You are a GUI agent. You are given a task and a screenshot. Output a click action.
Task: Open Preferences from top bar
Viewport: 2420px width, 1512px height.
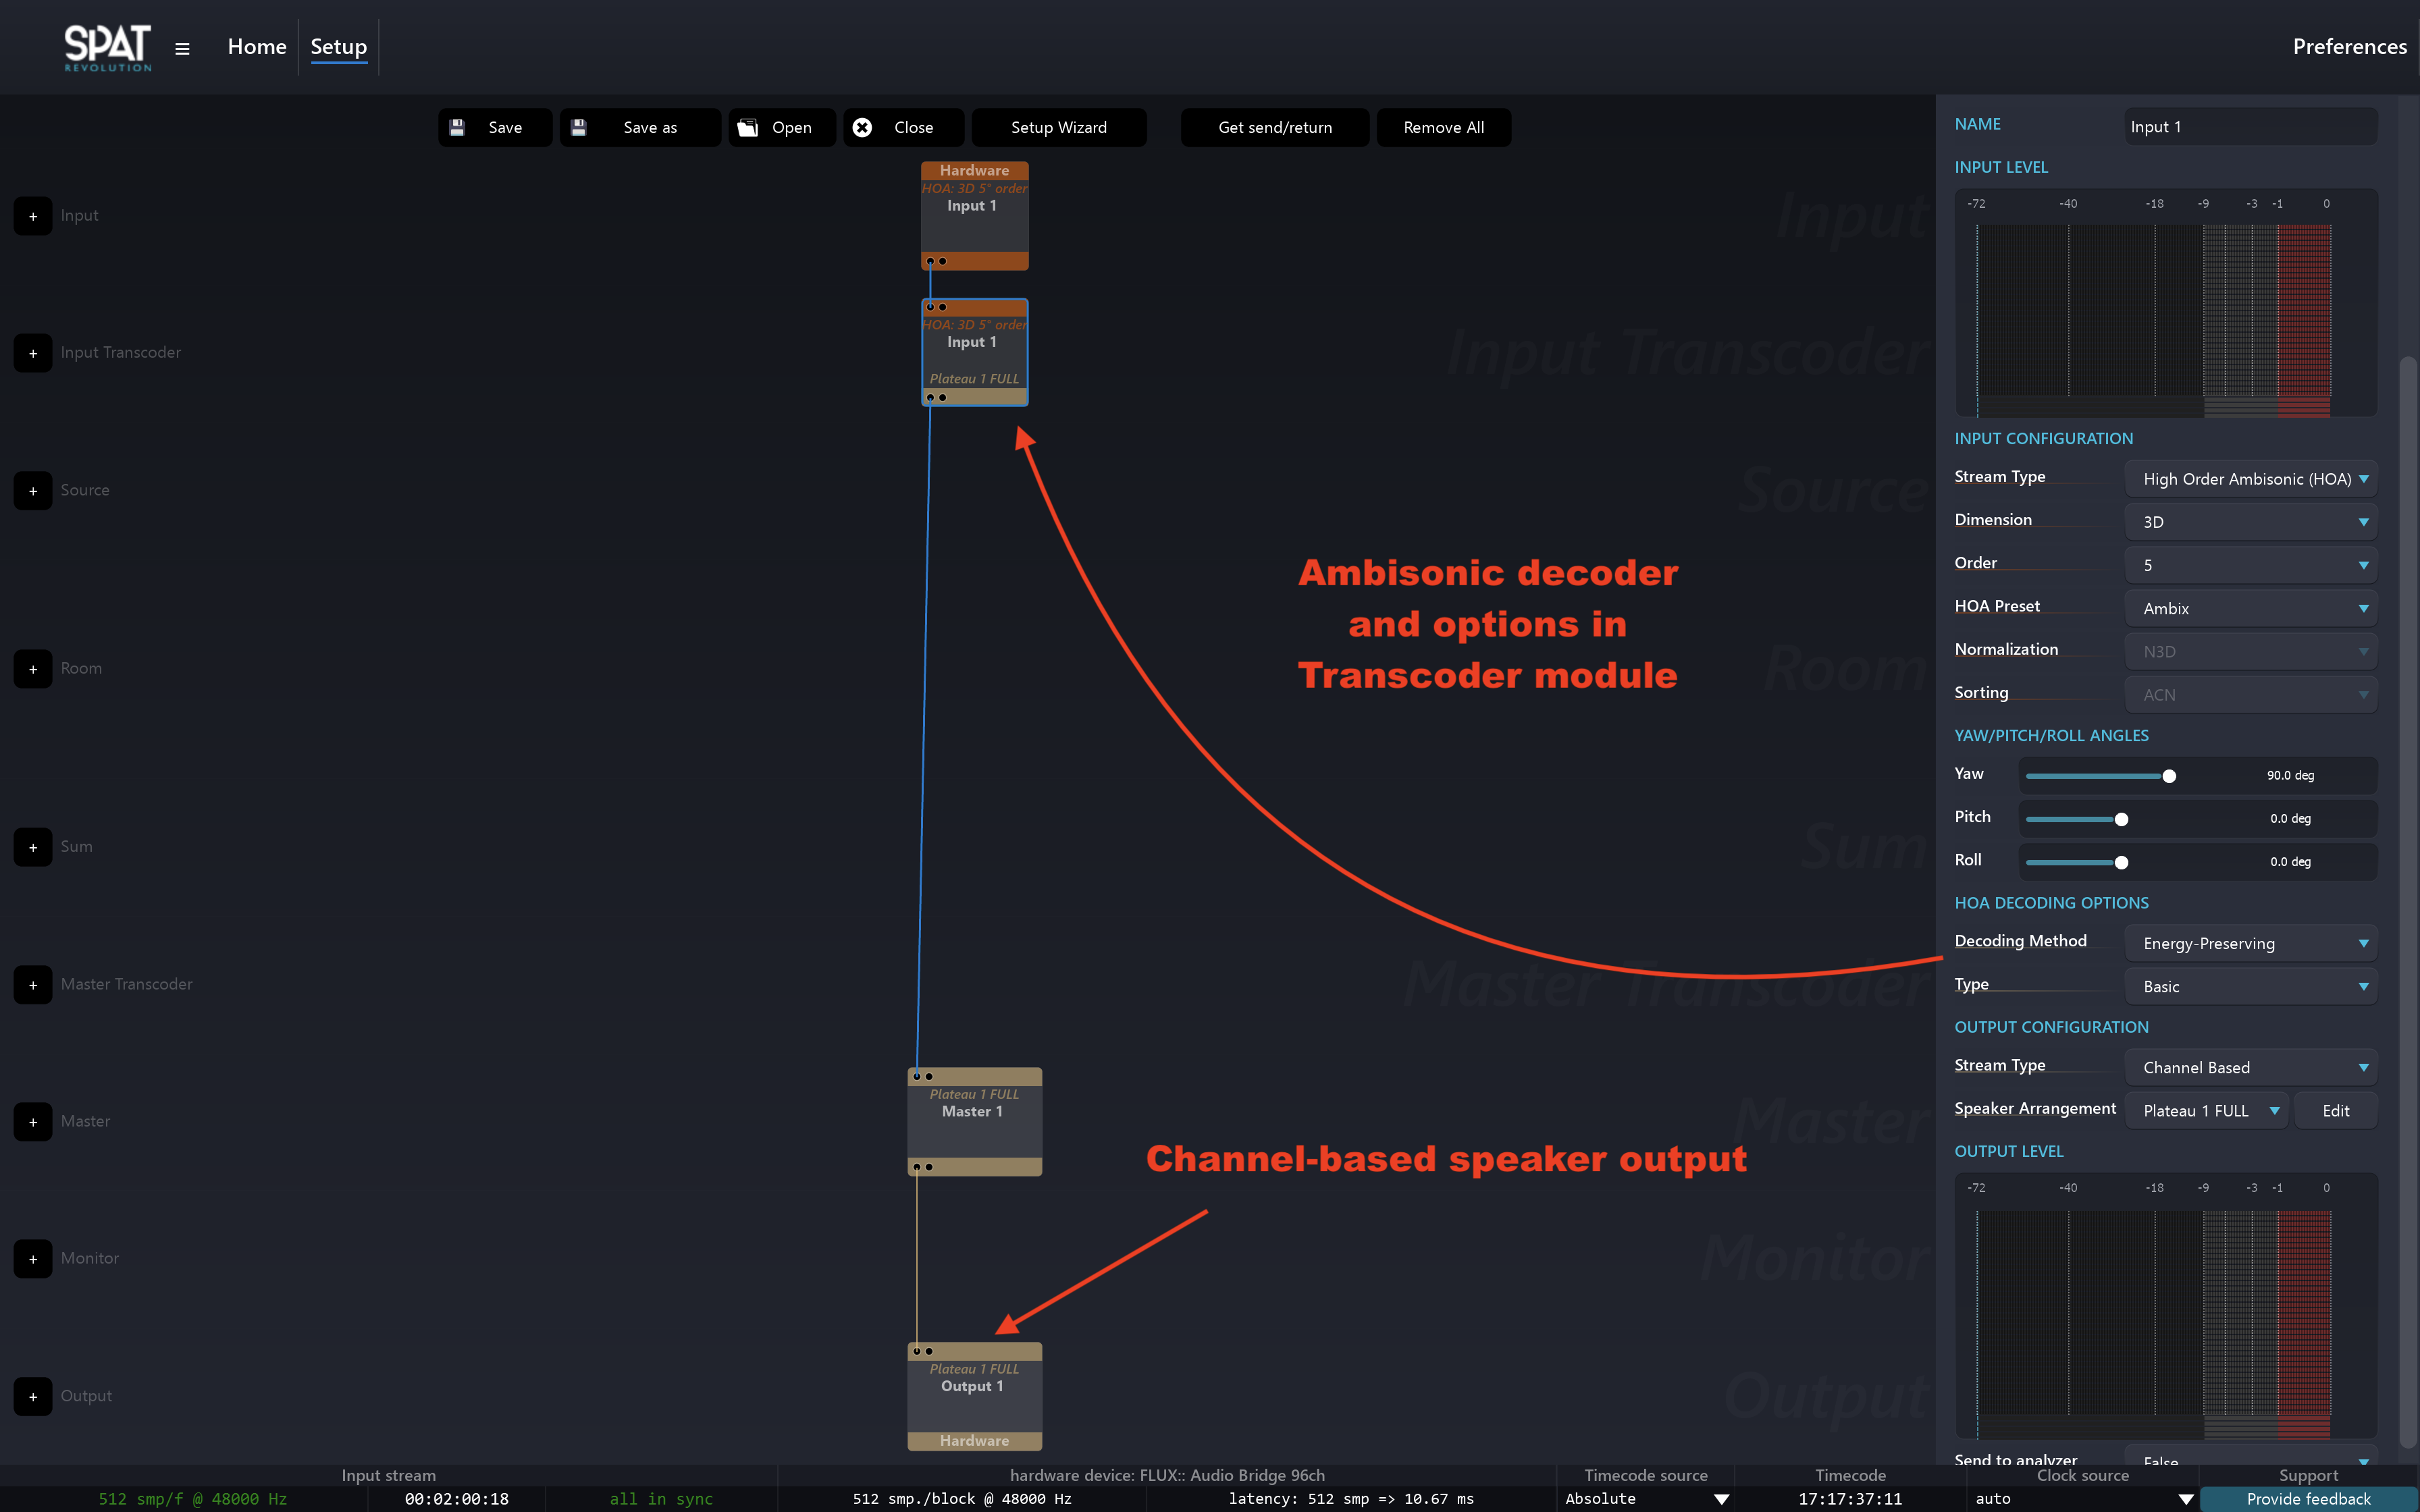point(2349,47)
